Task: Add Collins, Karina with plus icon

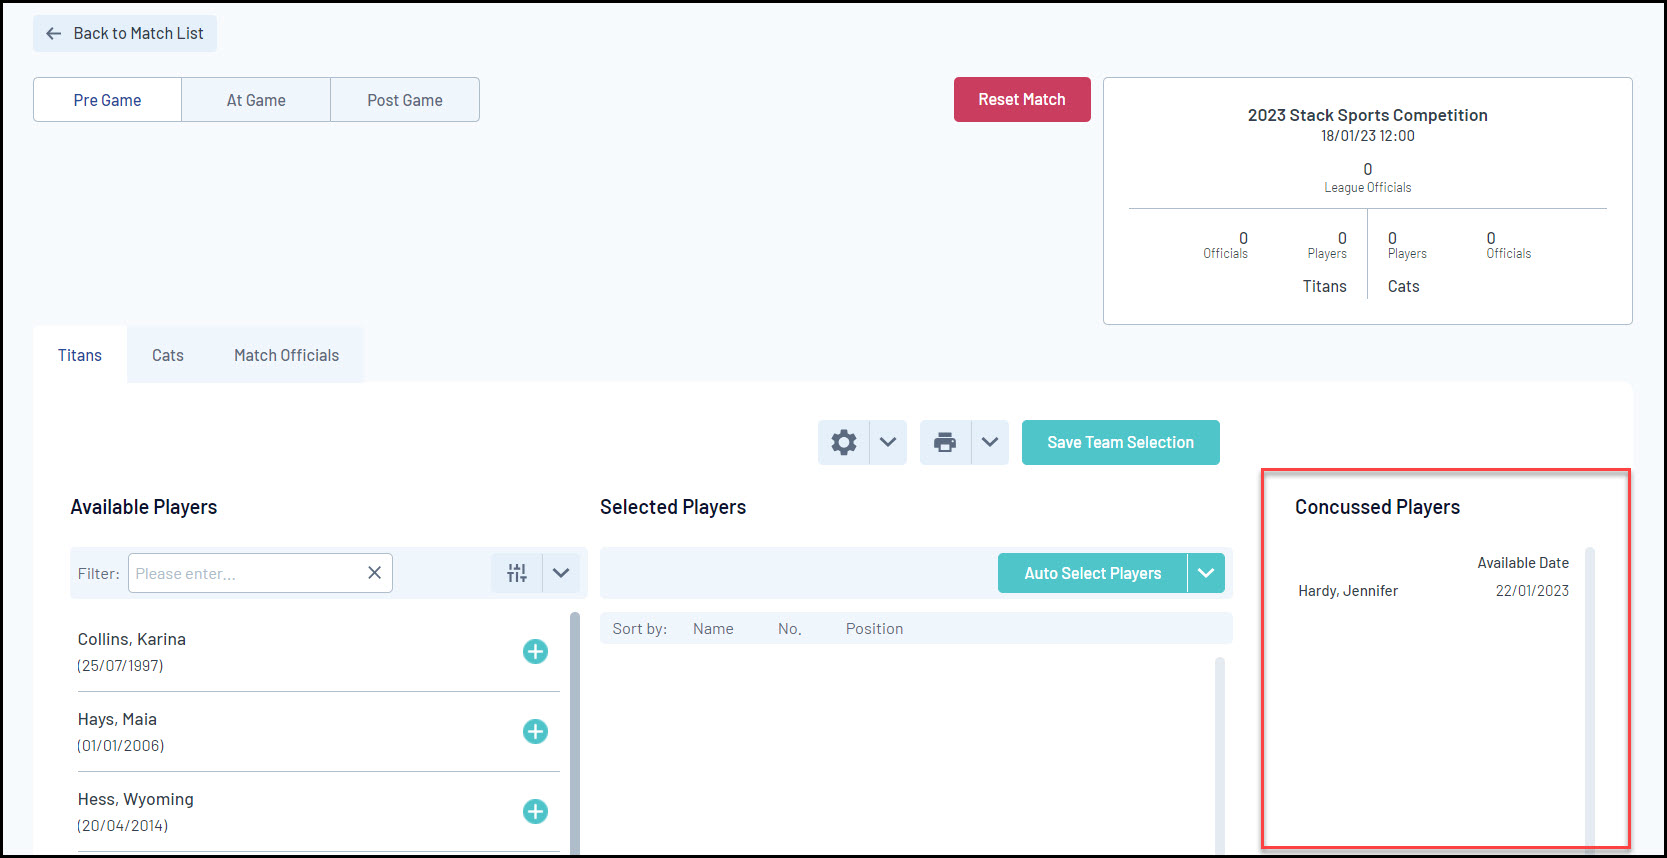Action: pos(535,652)
